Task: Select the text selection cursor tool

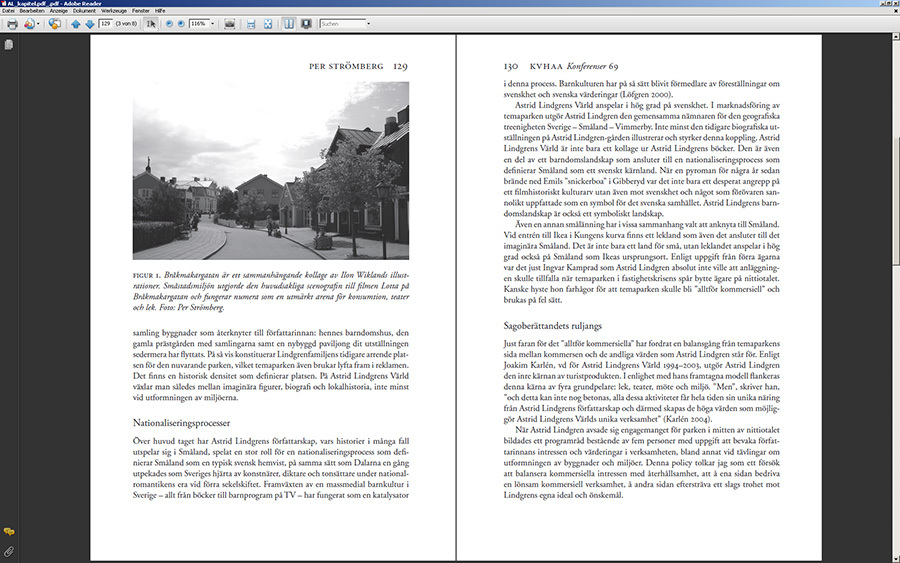Action: click(151, 24)
